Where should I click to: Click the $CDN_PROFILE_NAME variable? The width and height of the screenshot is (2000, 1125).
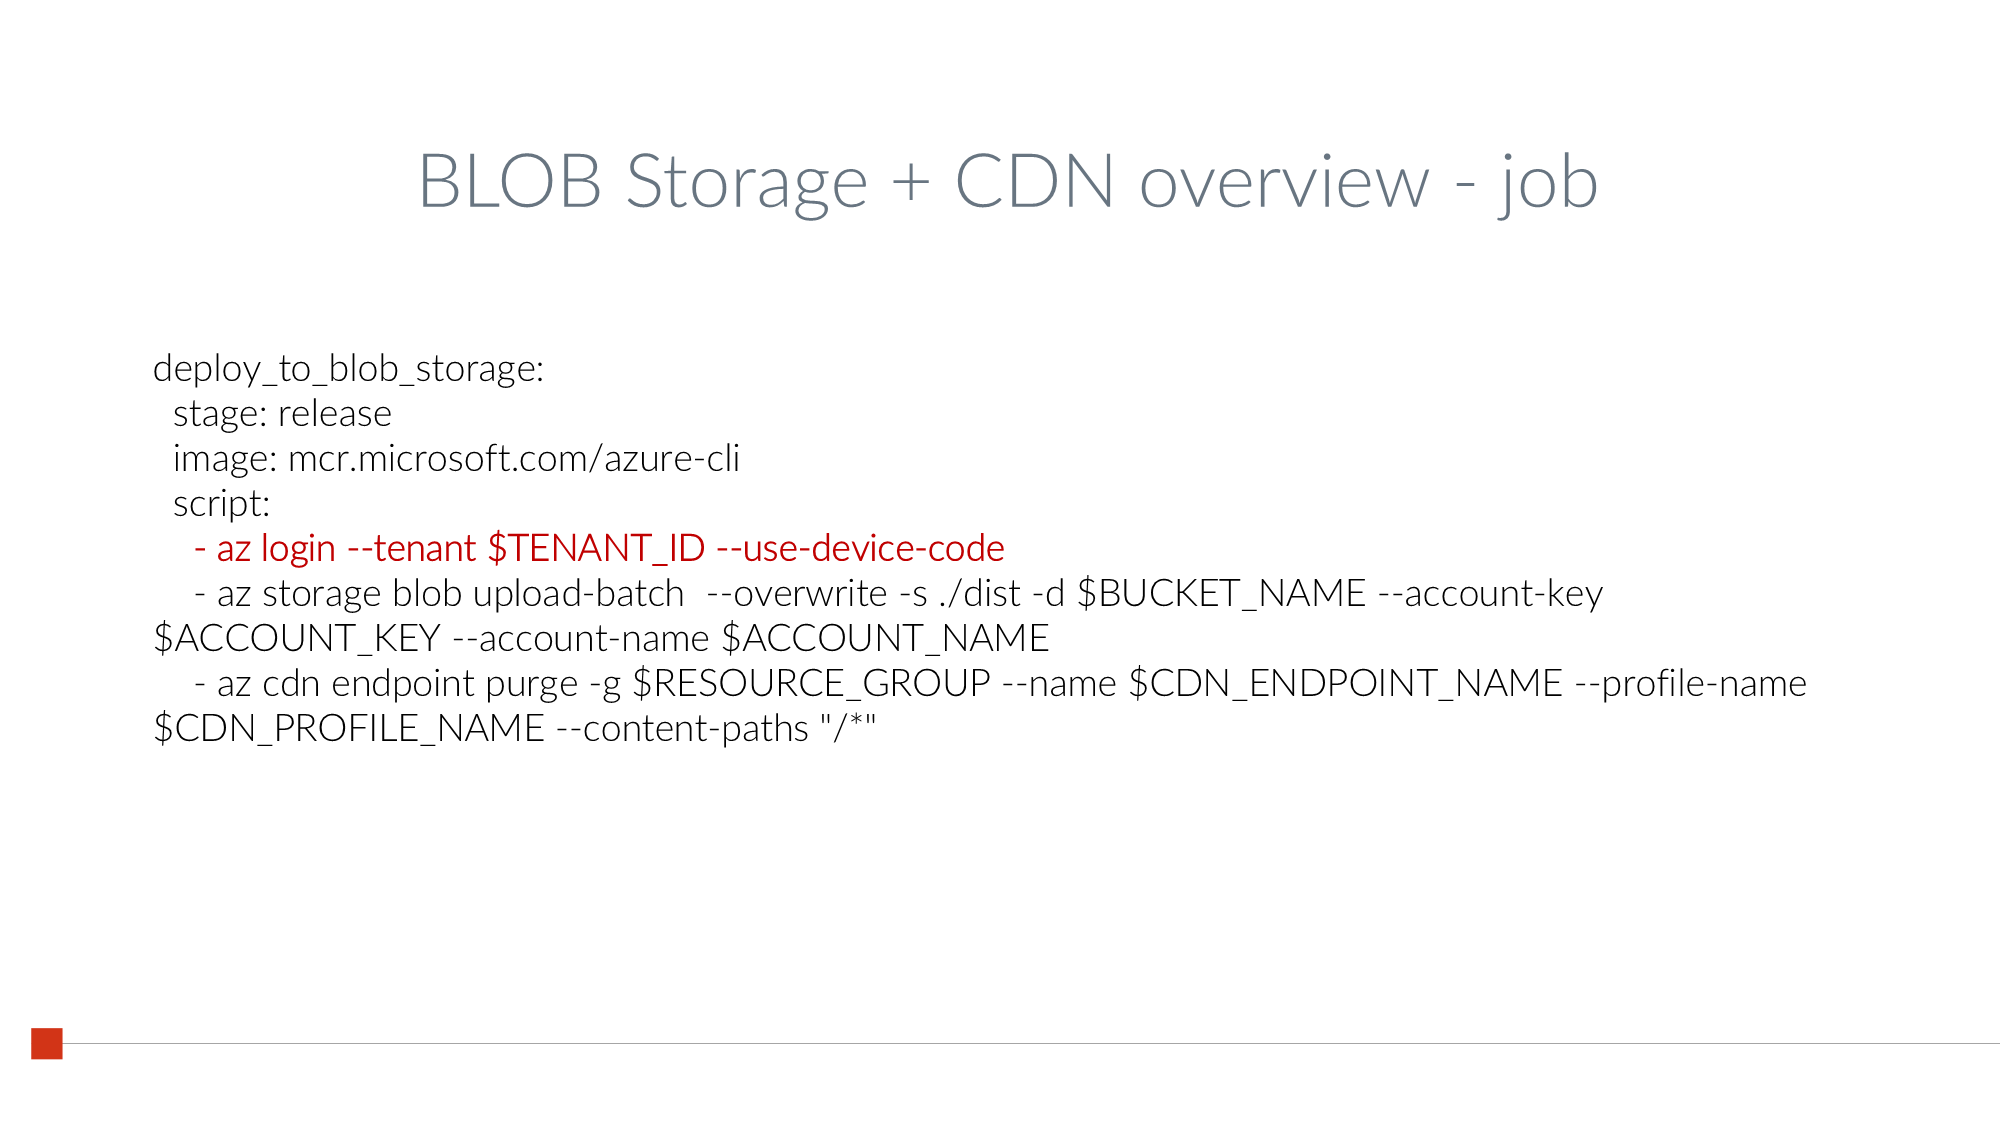point(349,729)
